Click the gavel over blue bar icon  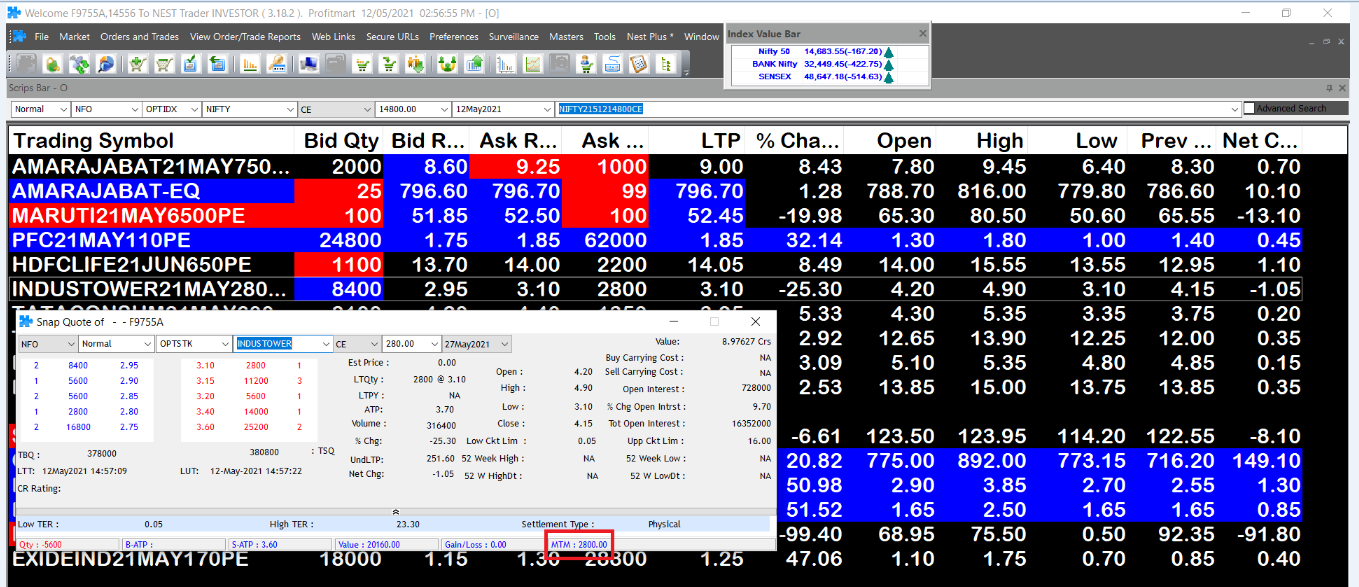(x=276, y=64)
